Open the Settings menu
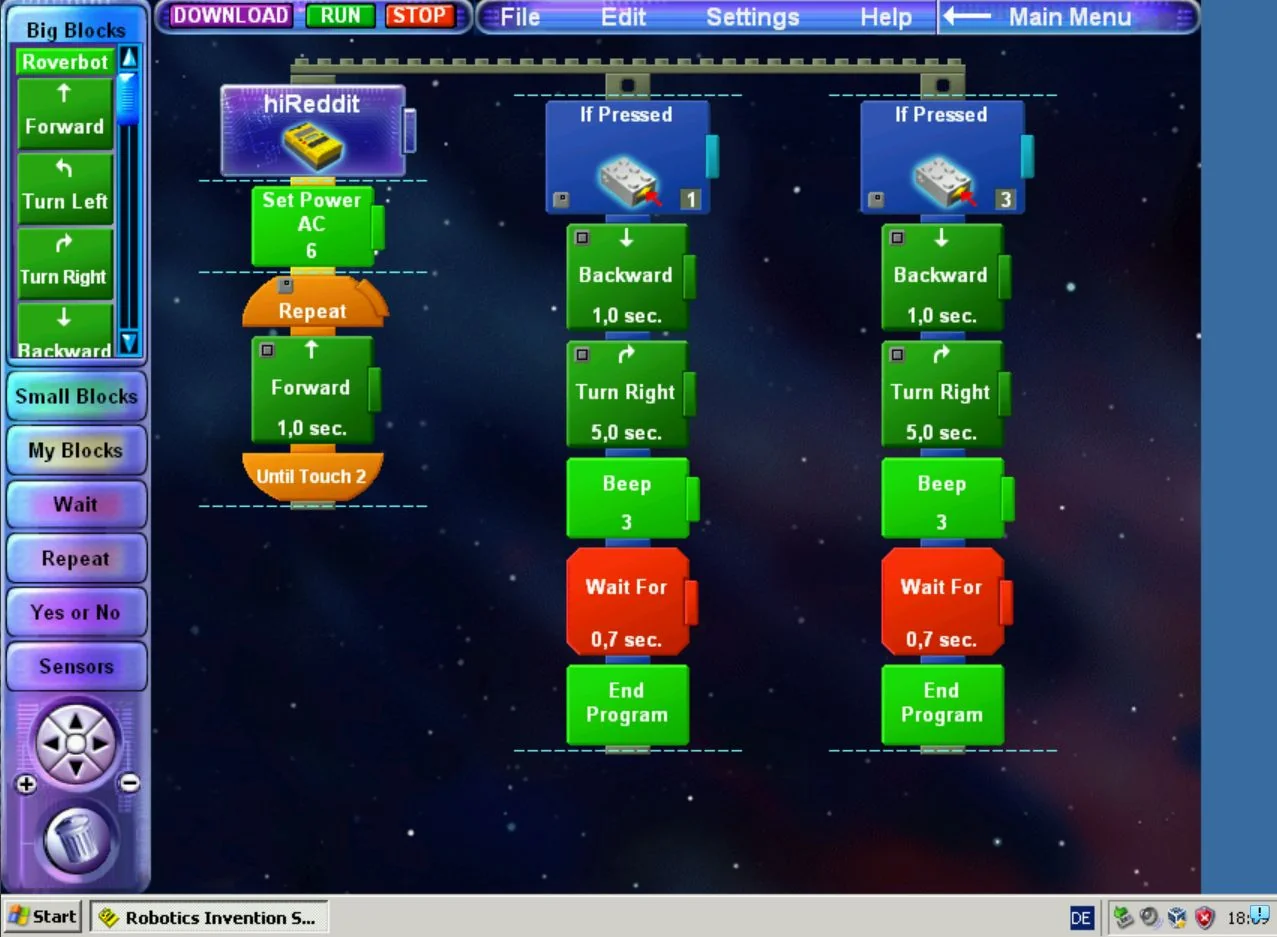Screen dimensions: 1277x937 click(752, 17)
